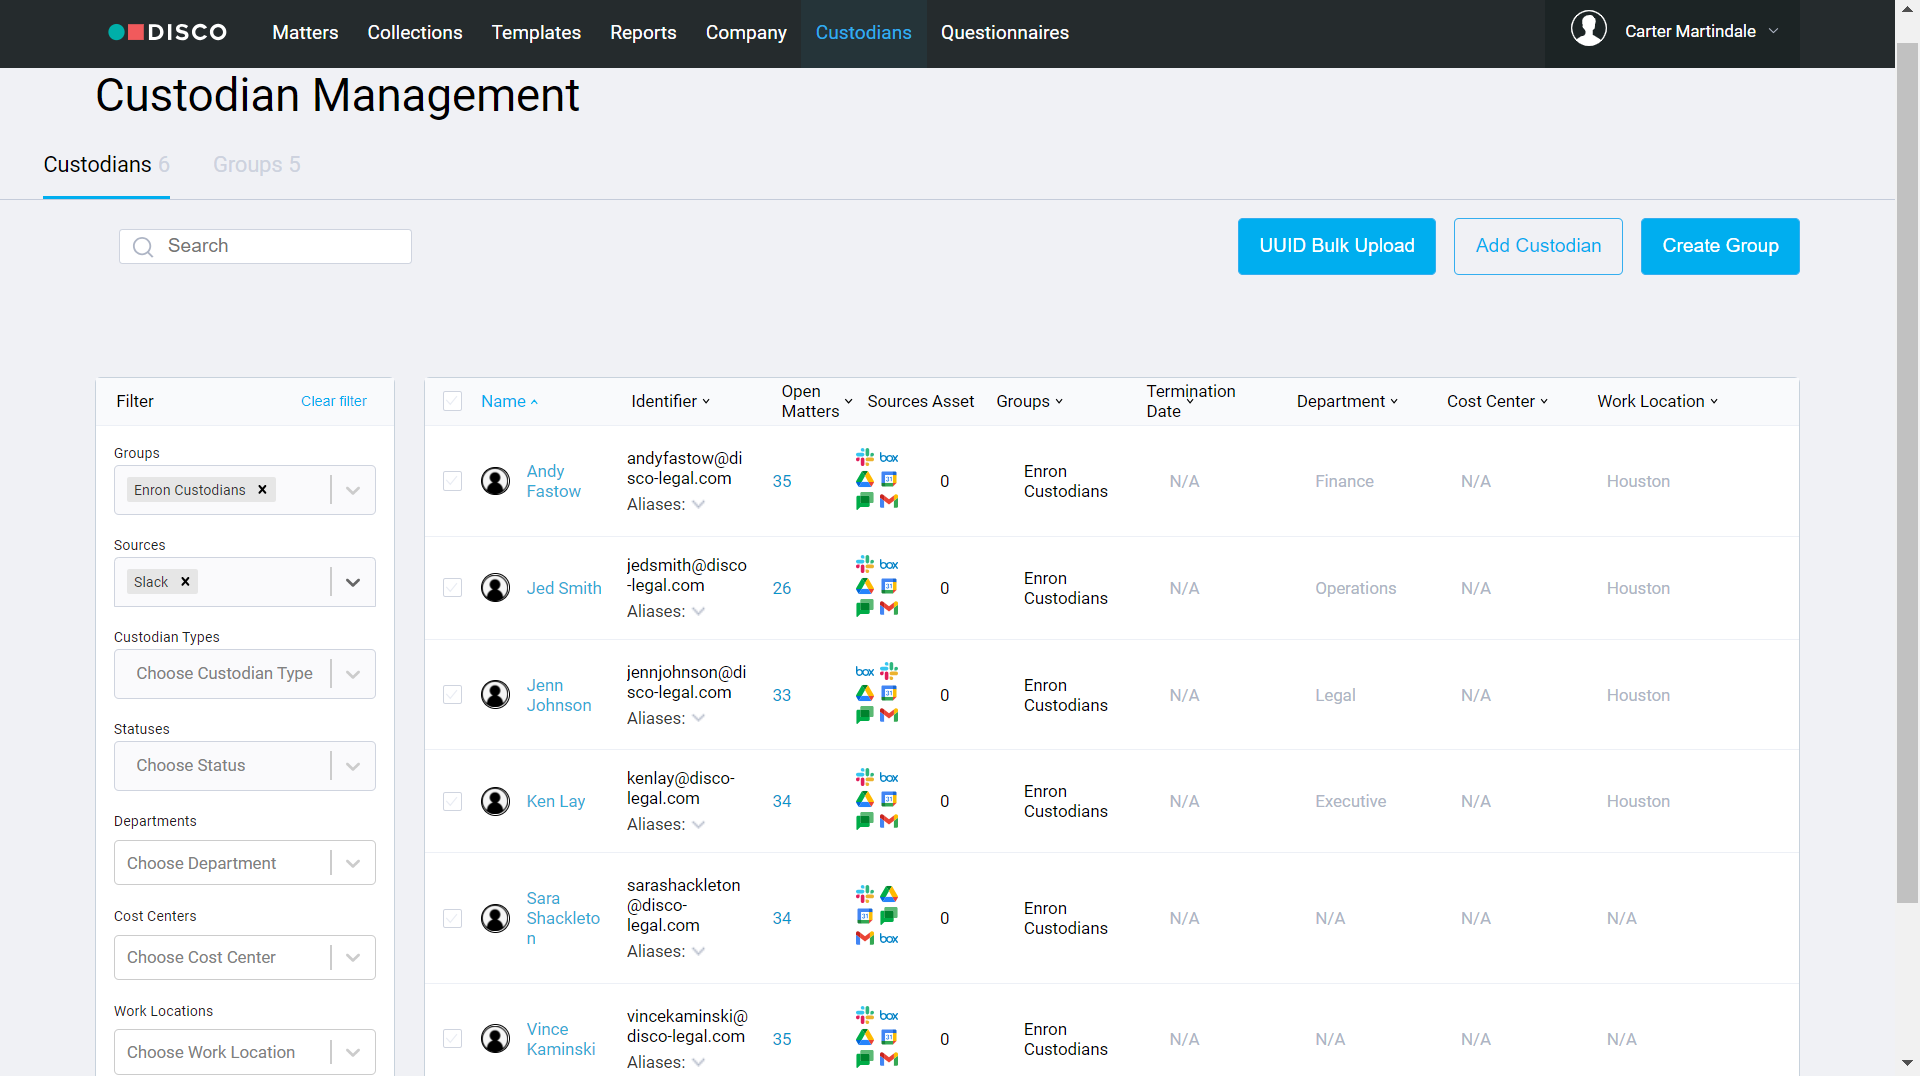Switch to the Groups tab

tap(256, 165)
